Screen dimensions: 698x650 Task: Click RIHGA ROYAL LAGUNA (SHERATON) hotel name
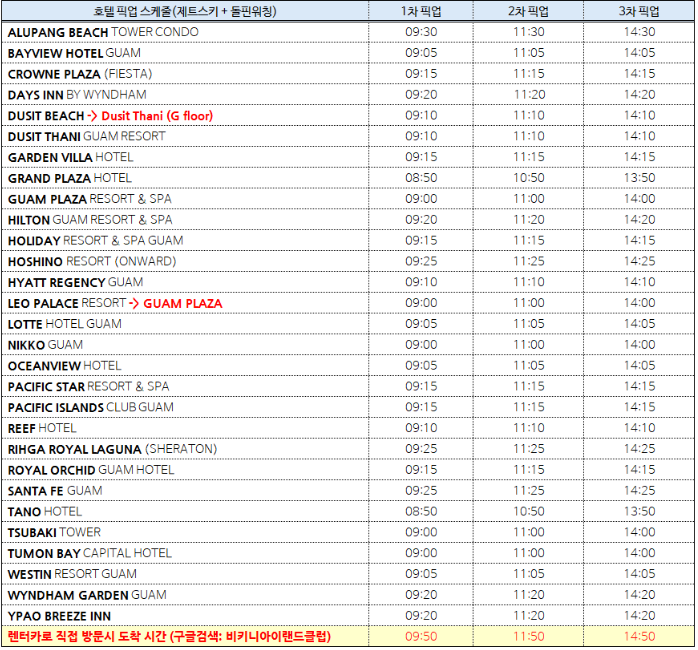tap(112, 449)
